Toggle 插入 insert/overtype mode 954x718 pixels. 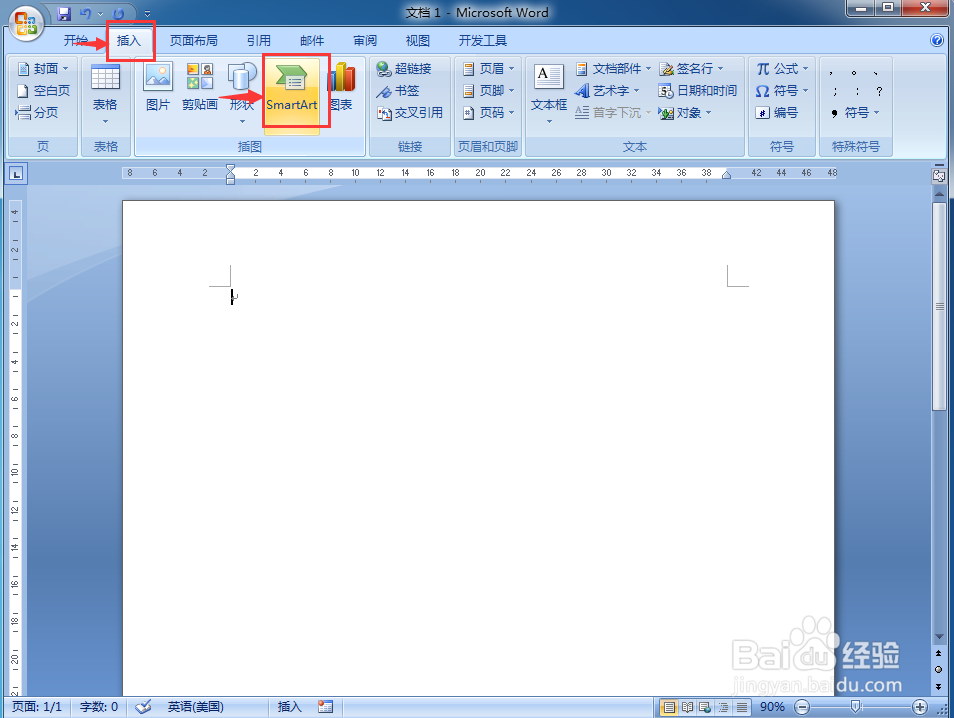pyautogui.click(x=290, y=707)
